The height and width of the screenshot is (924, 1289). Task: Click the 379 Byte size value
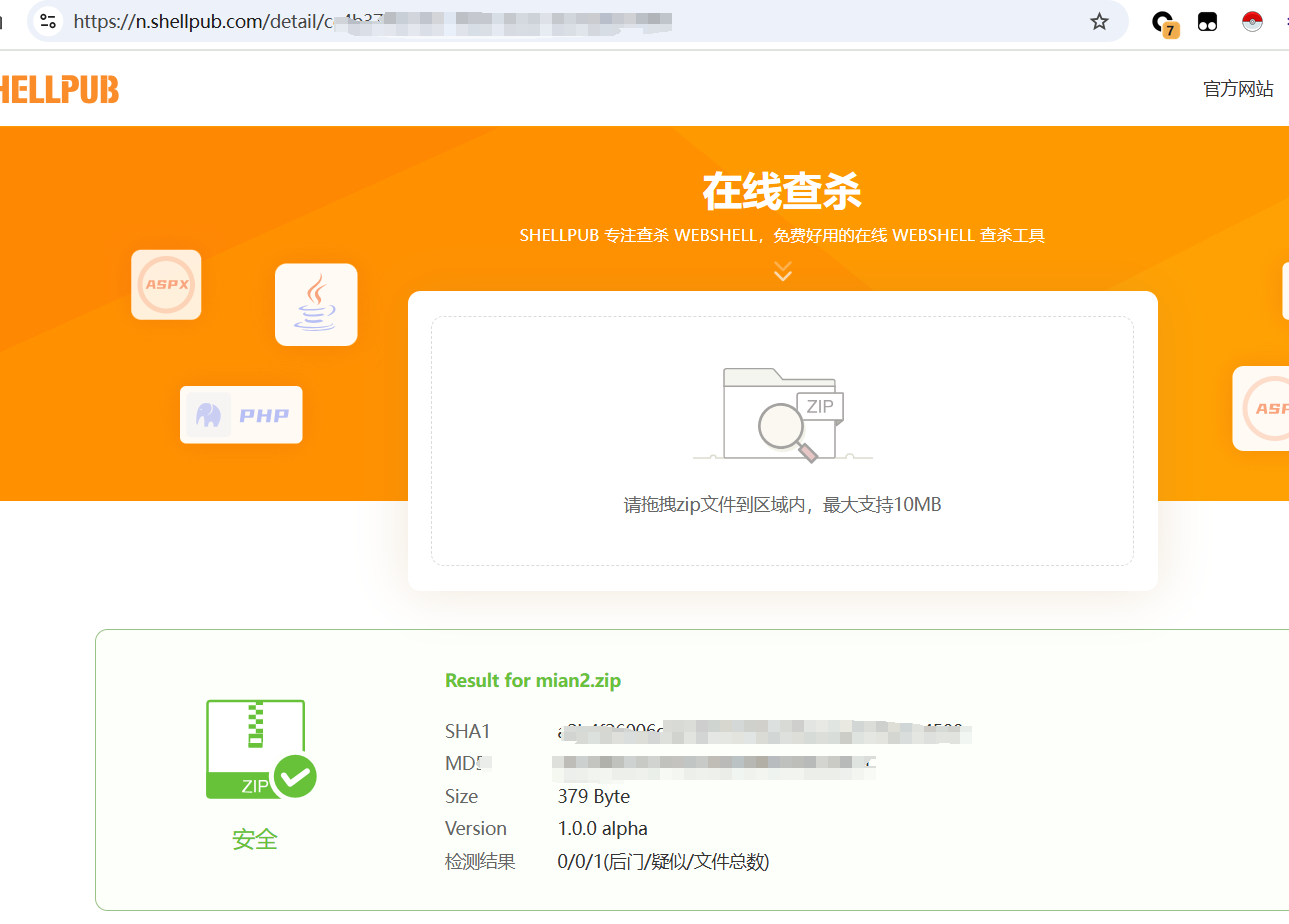594,796
